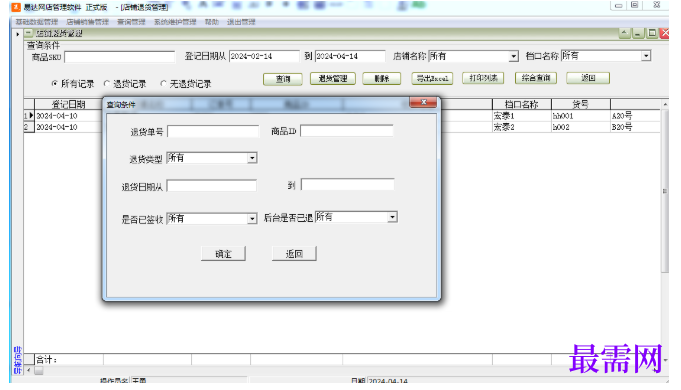Click the inner window control-menu icon
Image resolution: width=681 pixels, height=390 pixels.
tap(29, 33)
